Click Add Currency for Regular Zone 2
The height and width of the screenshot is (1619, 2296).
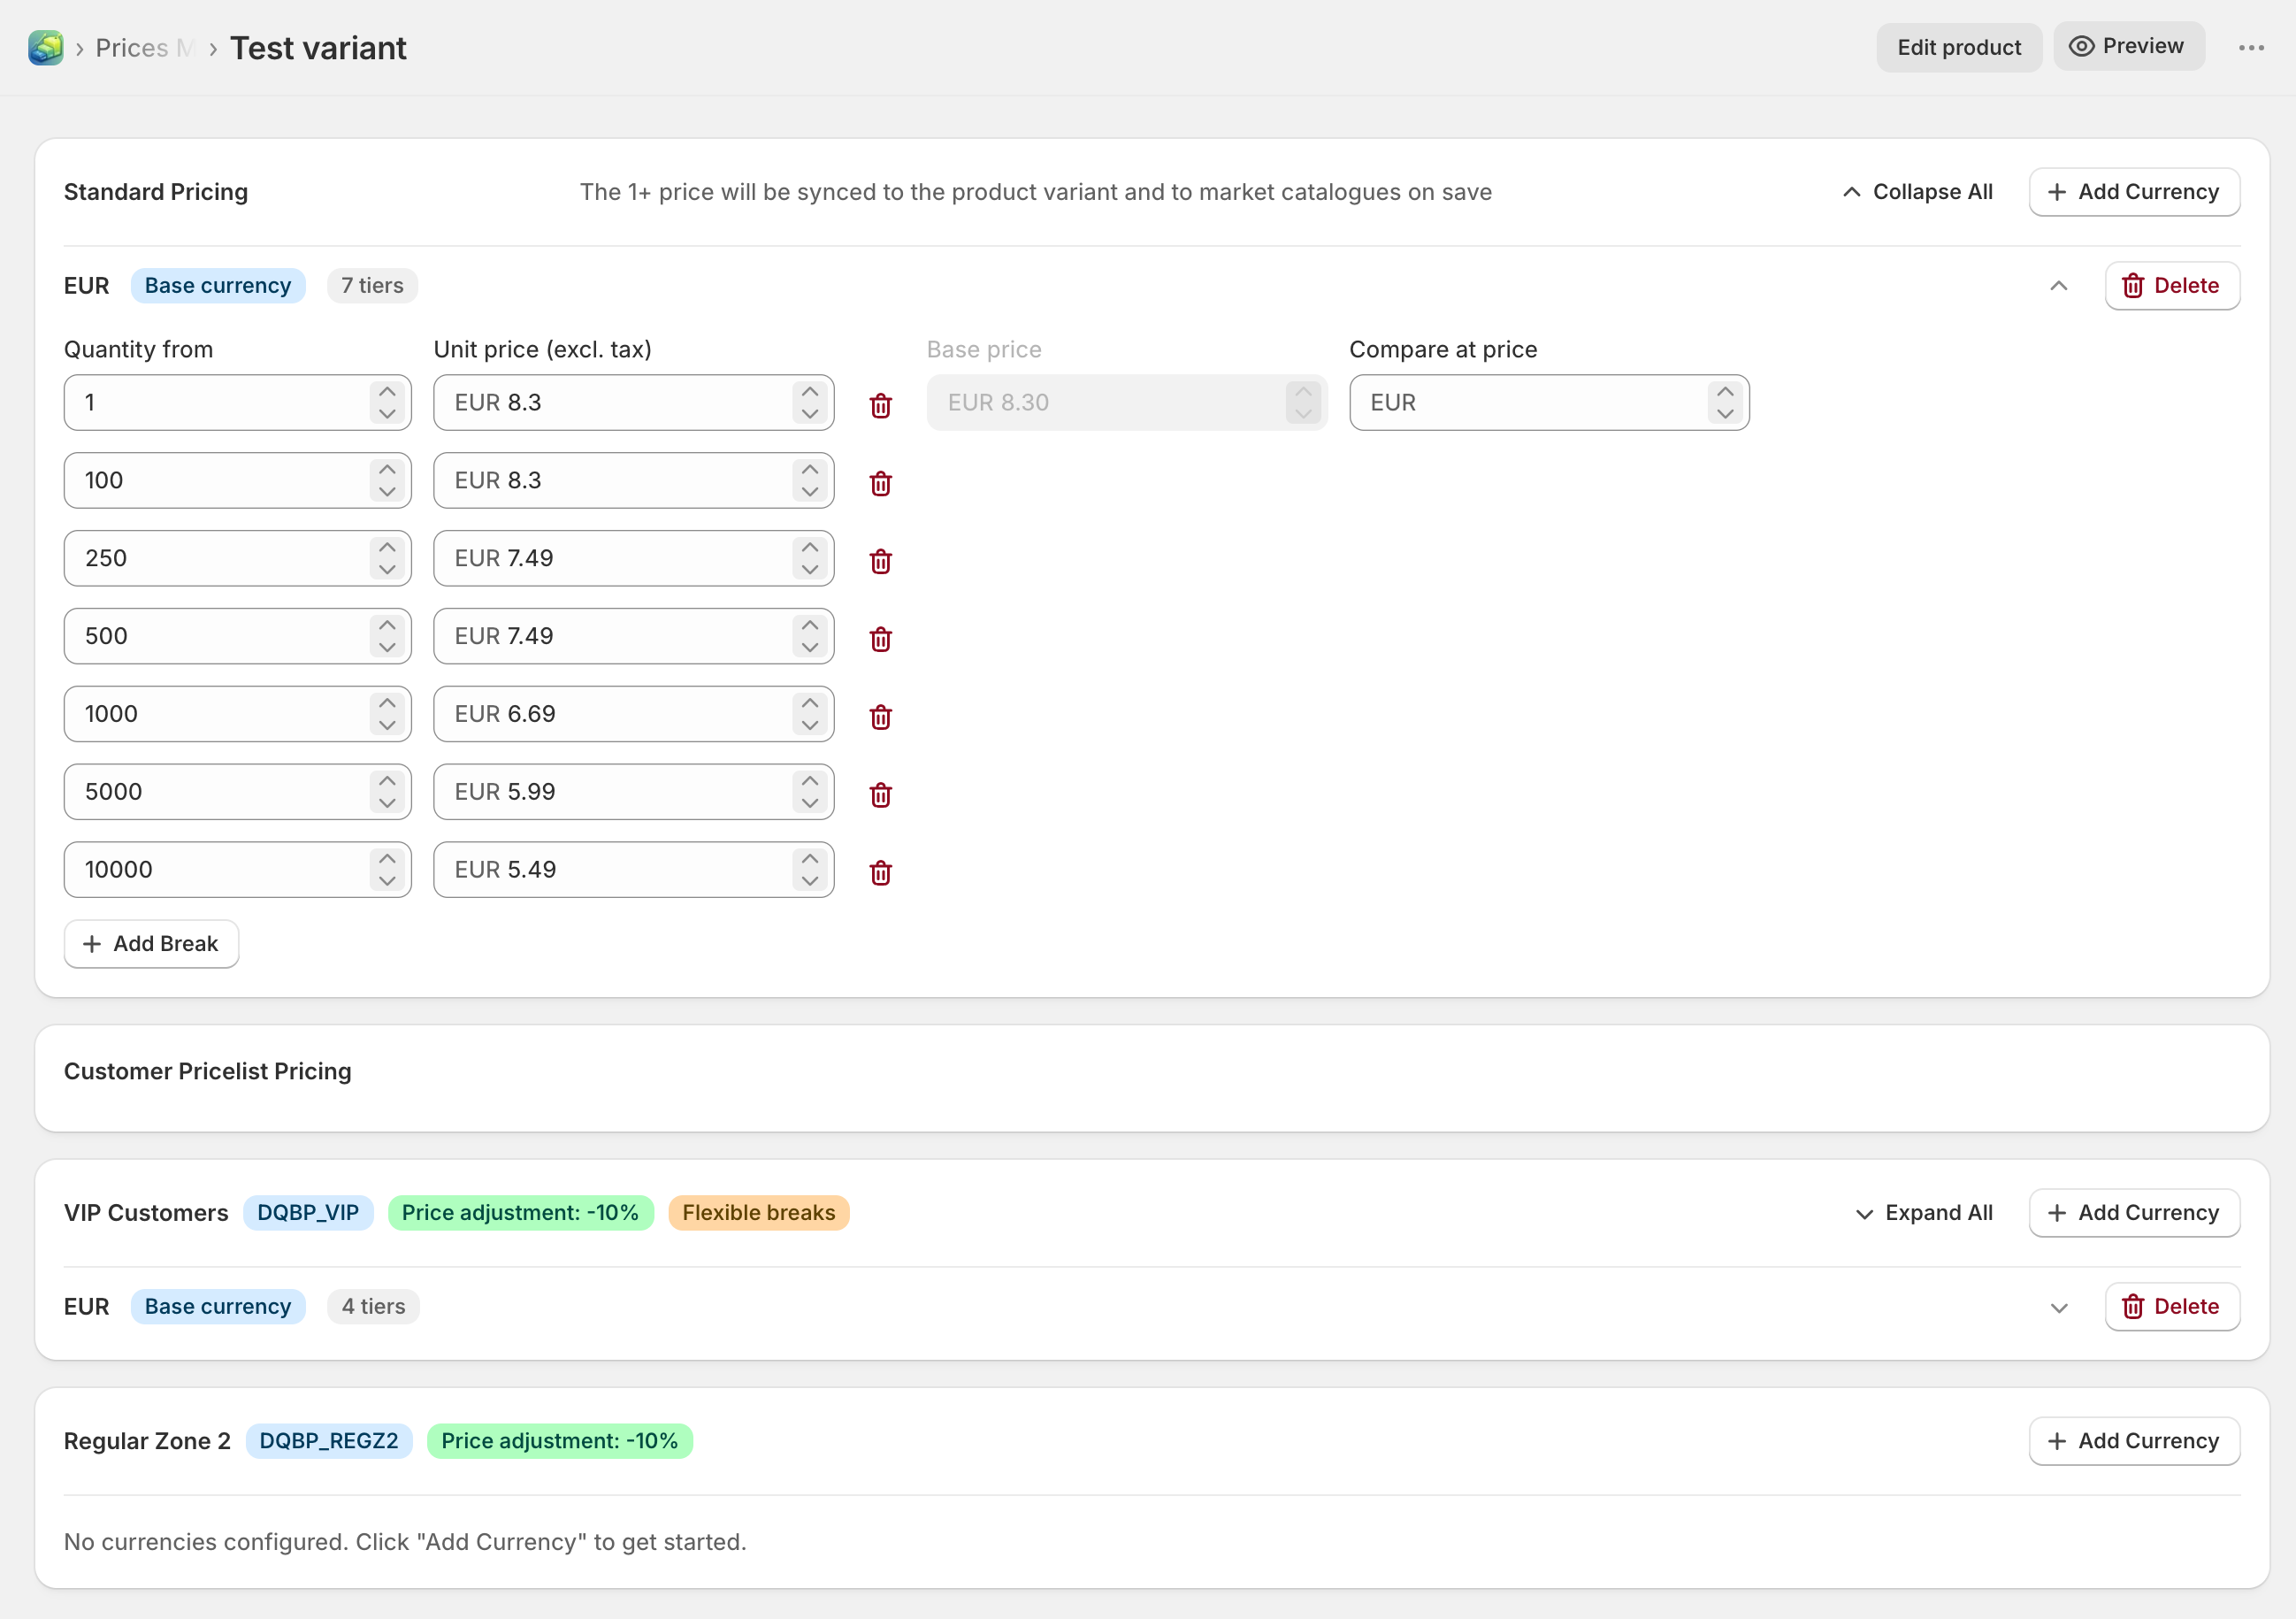(x=2134, y=1441)
